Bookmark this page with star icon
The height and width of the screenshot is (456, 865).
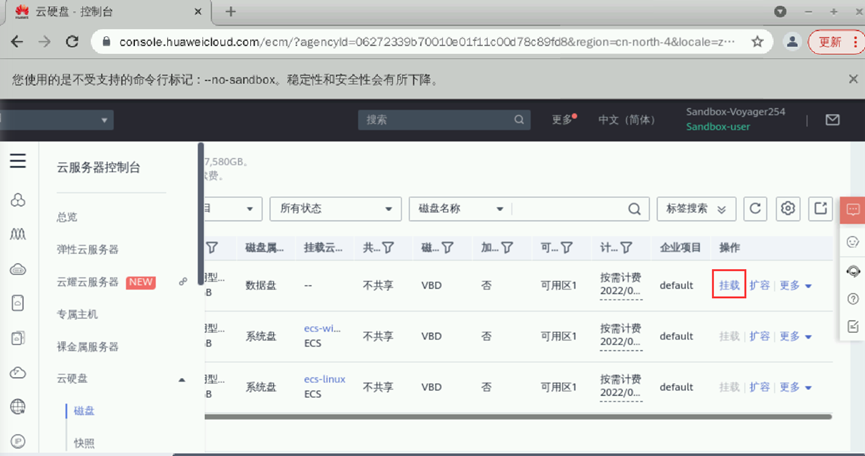coord(757,42)
